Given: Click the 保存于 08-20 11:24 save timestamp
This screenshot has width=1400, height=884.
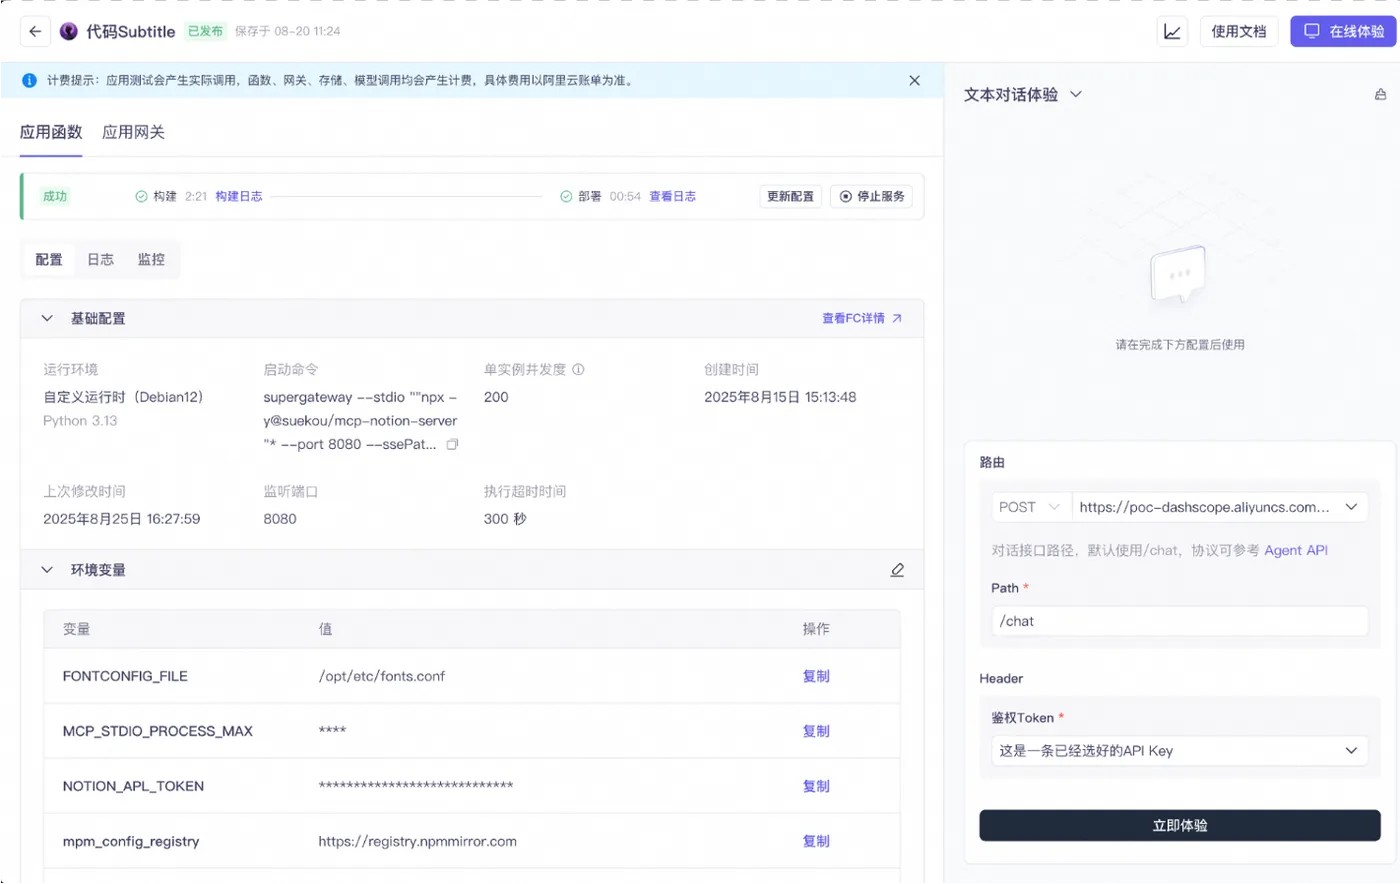Looking at the screenshot, I should [x=288, y=31].
